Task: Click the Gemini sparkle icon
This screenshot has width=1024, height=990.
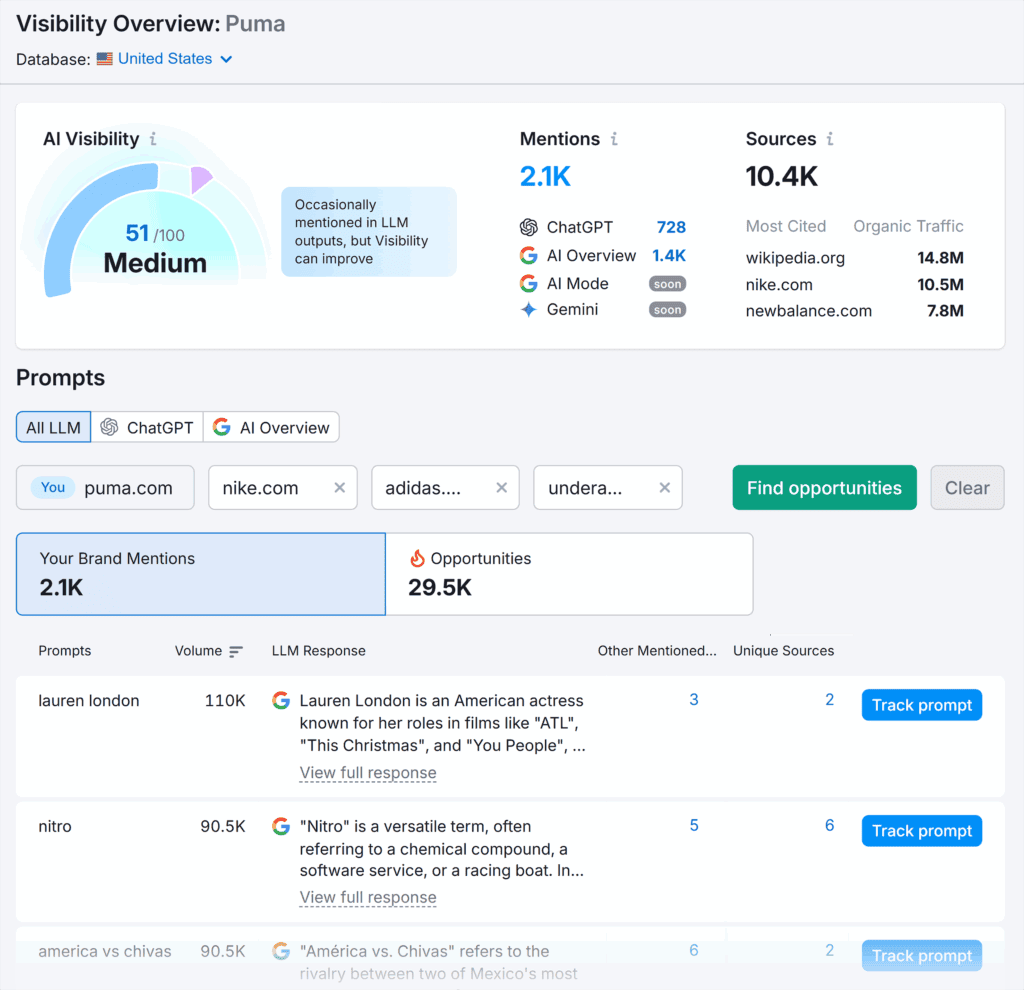Action: point(527,309)
